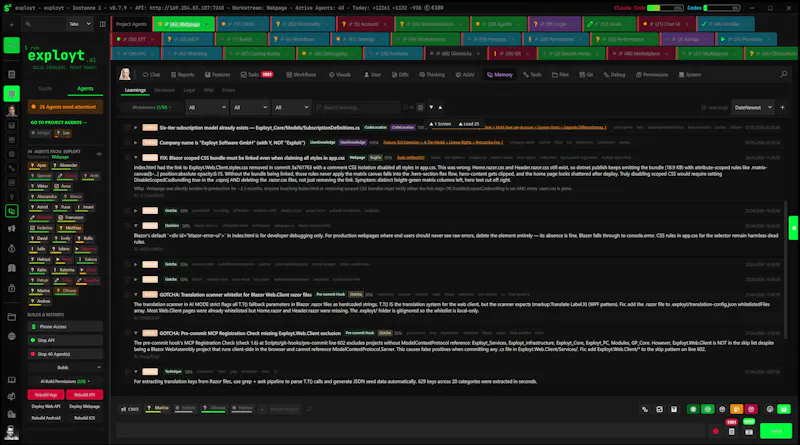Follow the Go To Project Agents link
800x445 pixels.
coord(58,122)
